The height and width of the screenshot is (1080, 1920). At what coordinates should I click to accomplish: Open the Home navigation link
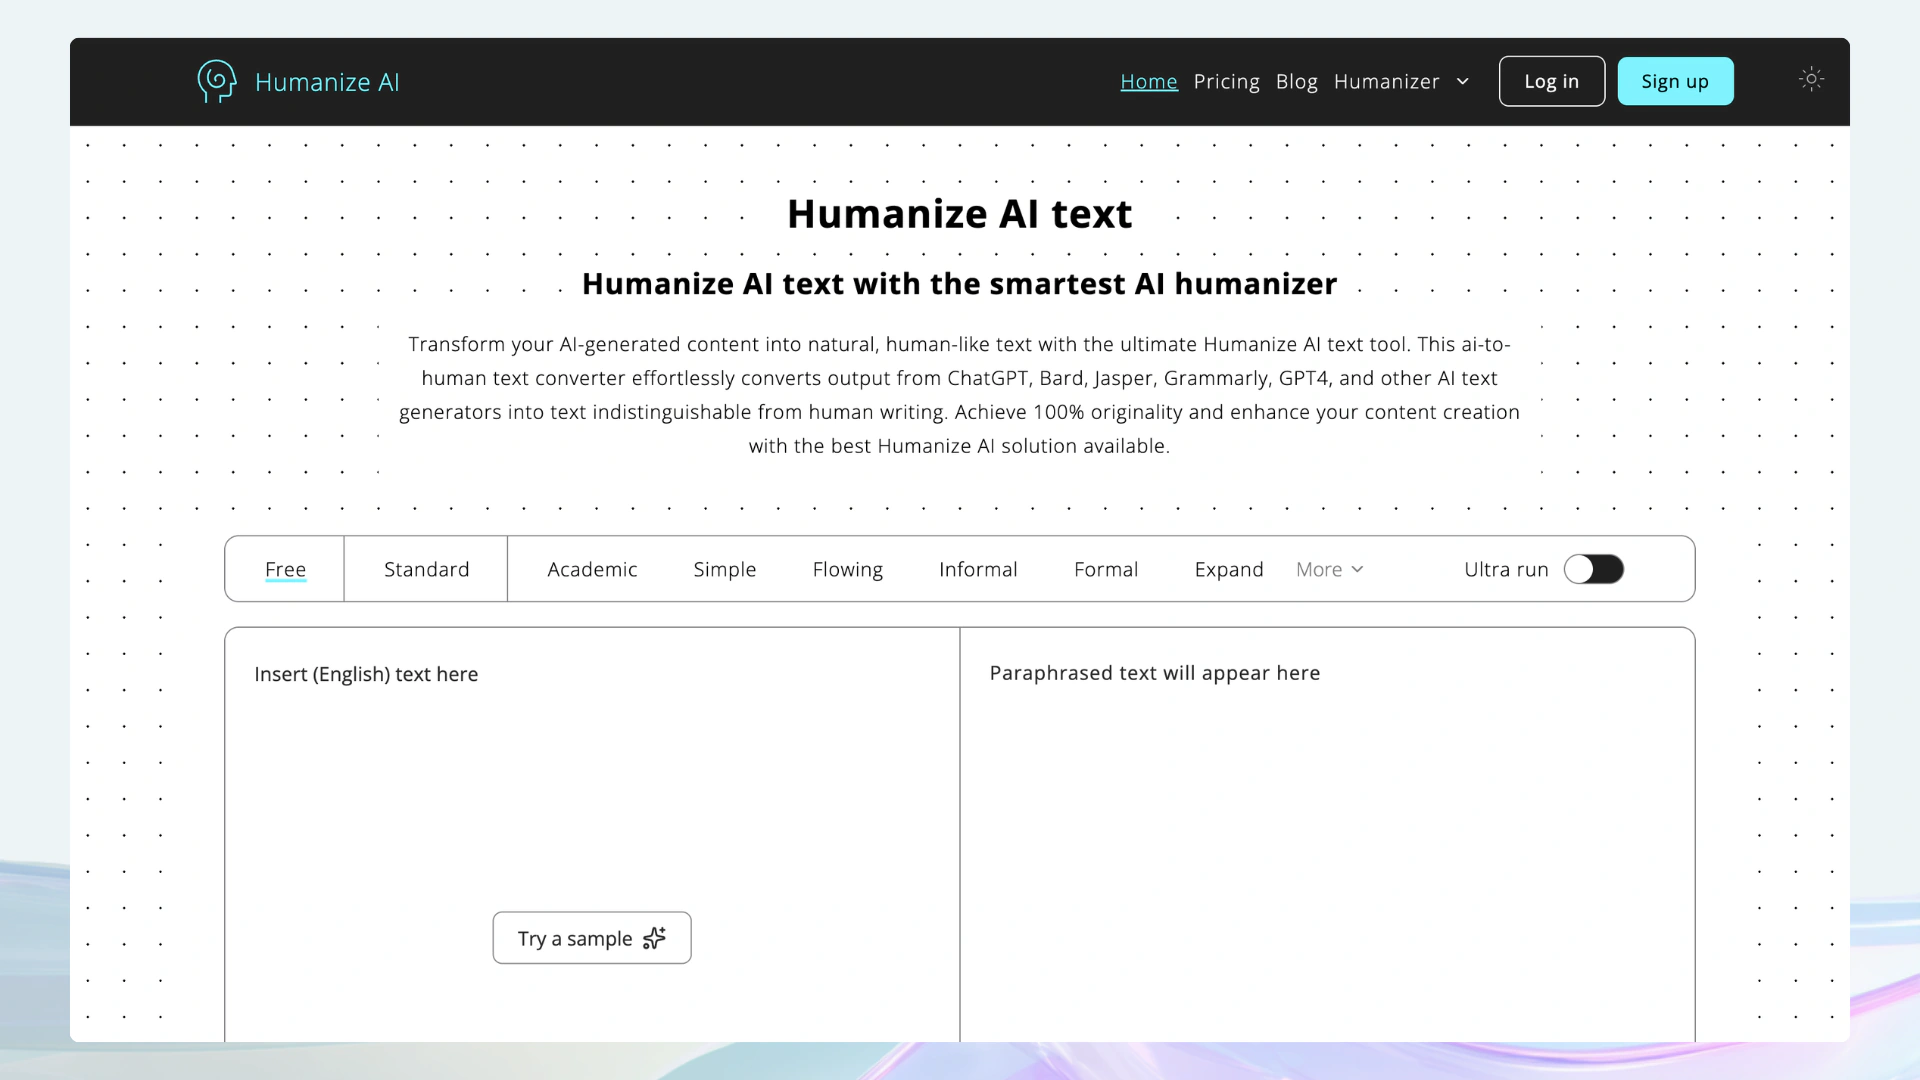coord(1149,82)
